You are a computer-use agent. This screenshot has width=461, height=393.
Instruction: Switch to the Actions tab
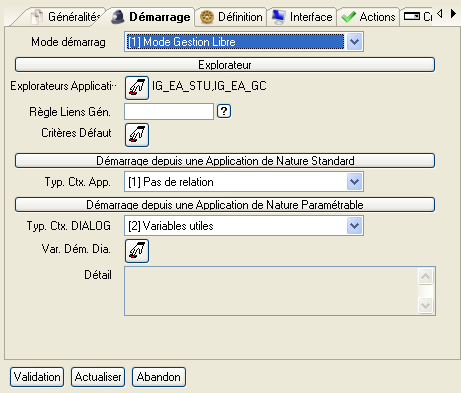(x=368, y=17)
